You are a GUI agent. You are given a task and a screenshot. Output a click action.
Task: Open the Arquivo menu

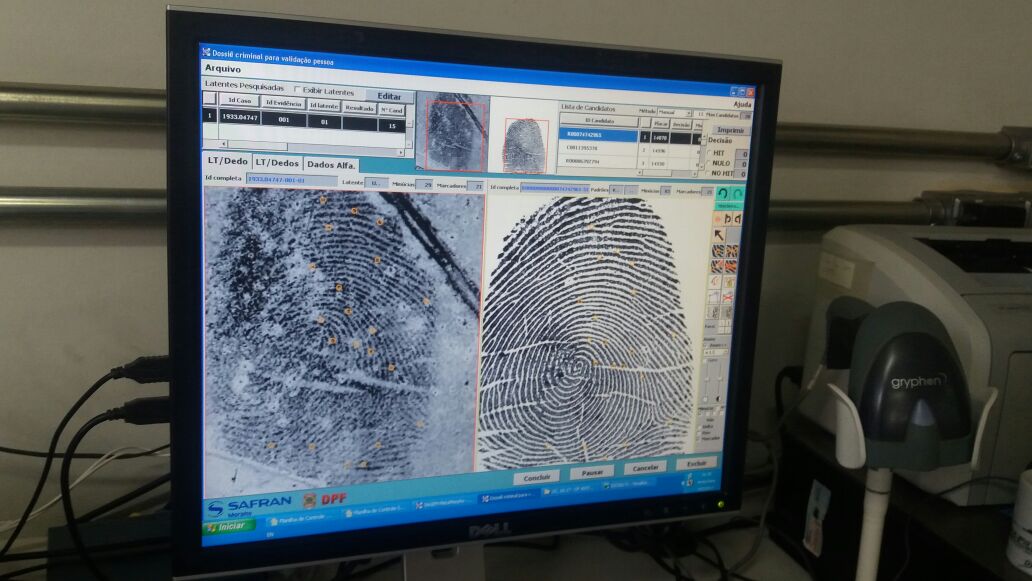point(223,69)
